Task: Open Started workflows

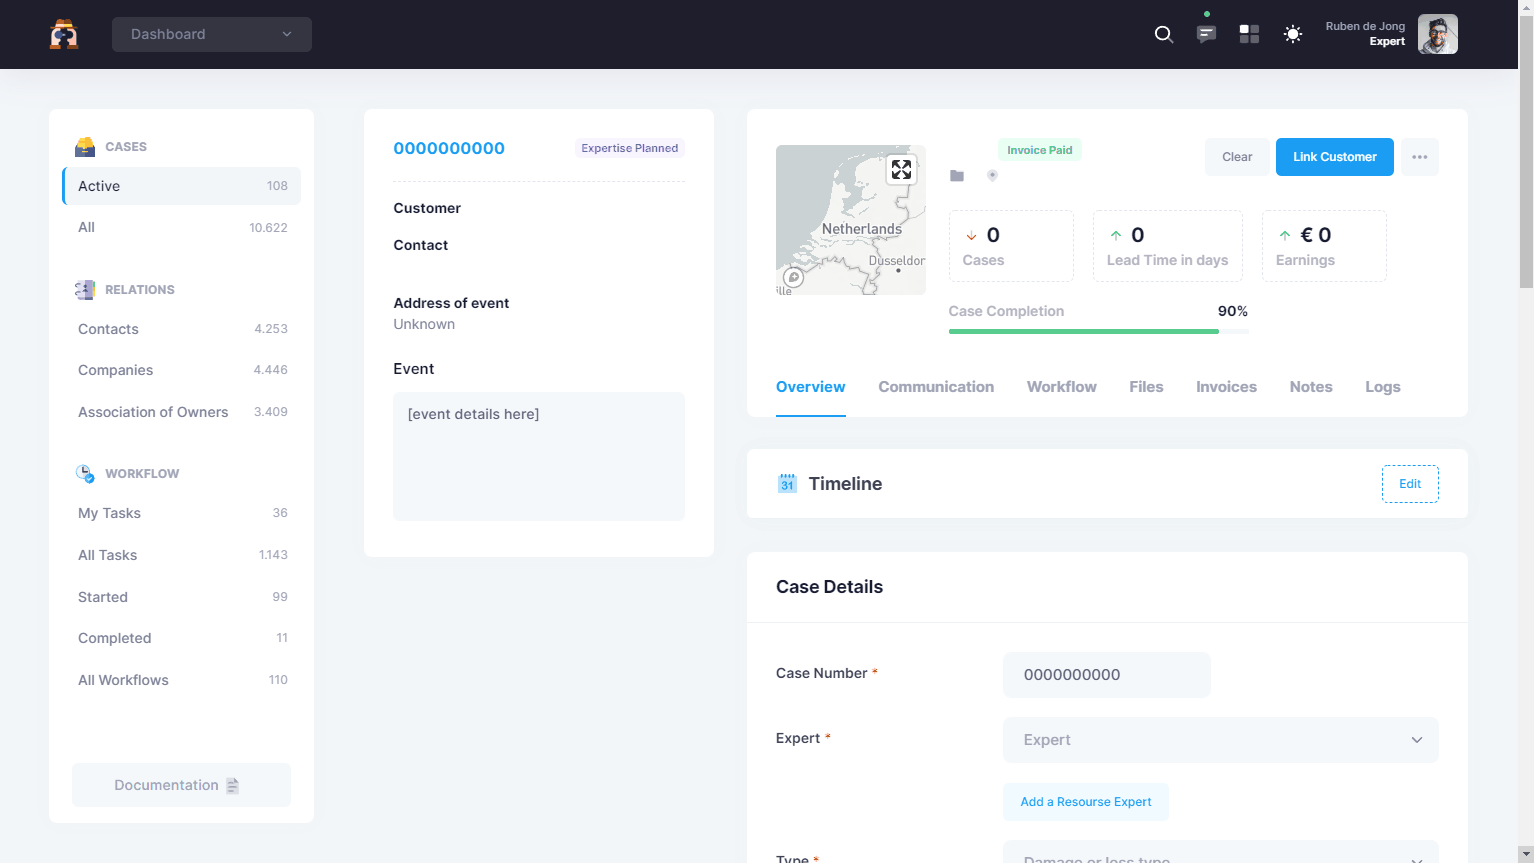Action: pos(182,597)
